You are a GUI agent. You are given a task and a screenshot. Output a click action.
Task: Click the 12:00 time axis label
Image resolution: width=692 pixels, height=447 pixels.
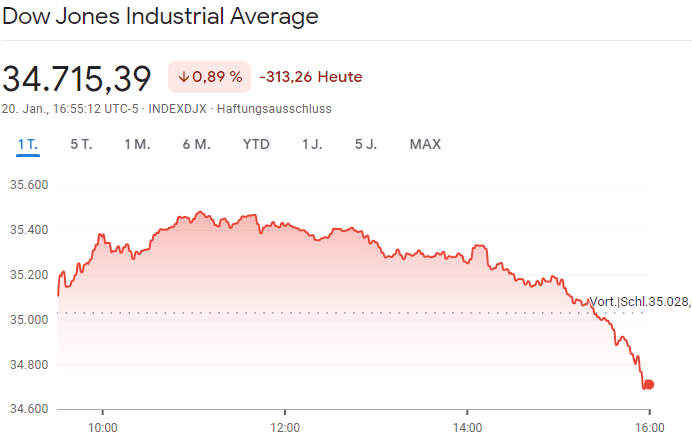pyautogui.click(x=285, y=427)
